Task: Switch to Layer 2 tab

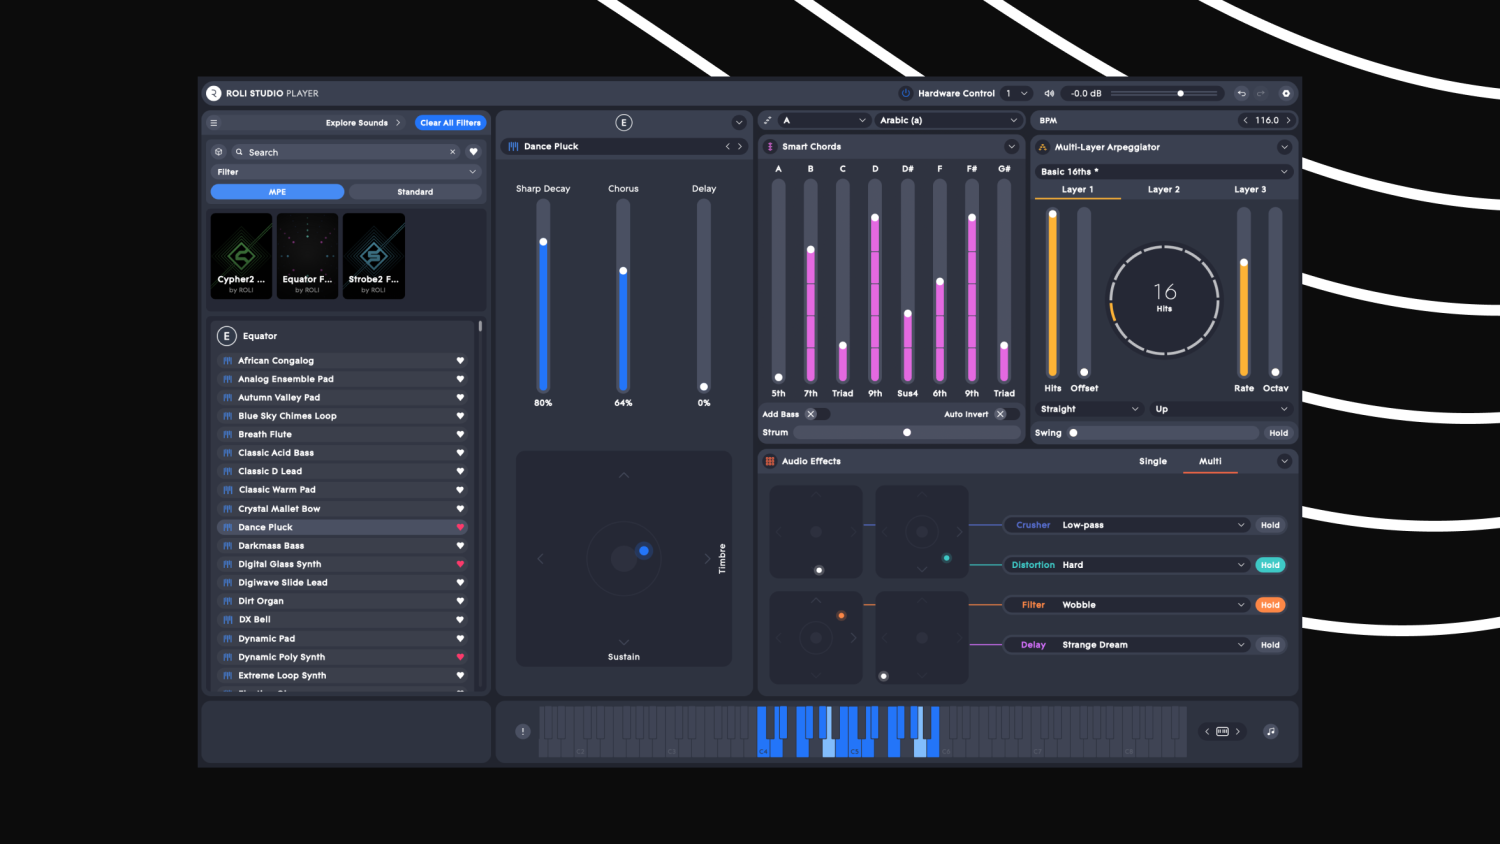Action: point(1163,189)
